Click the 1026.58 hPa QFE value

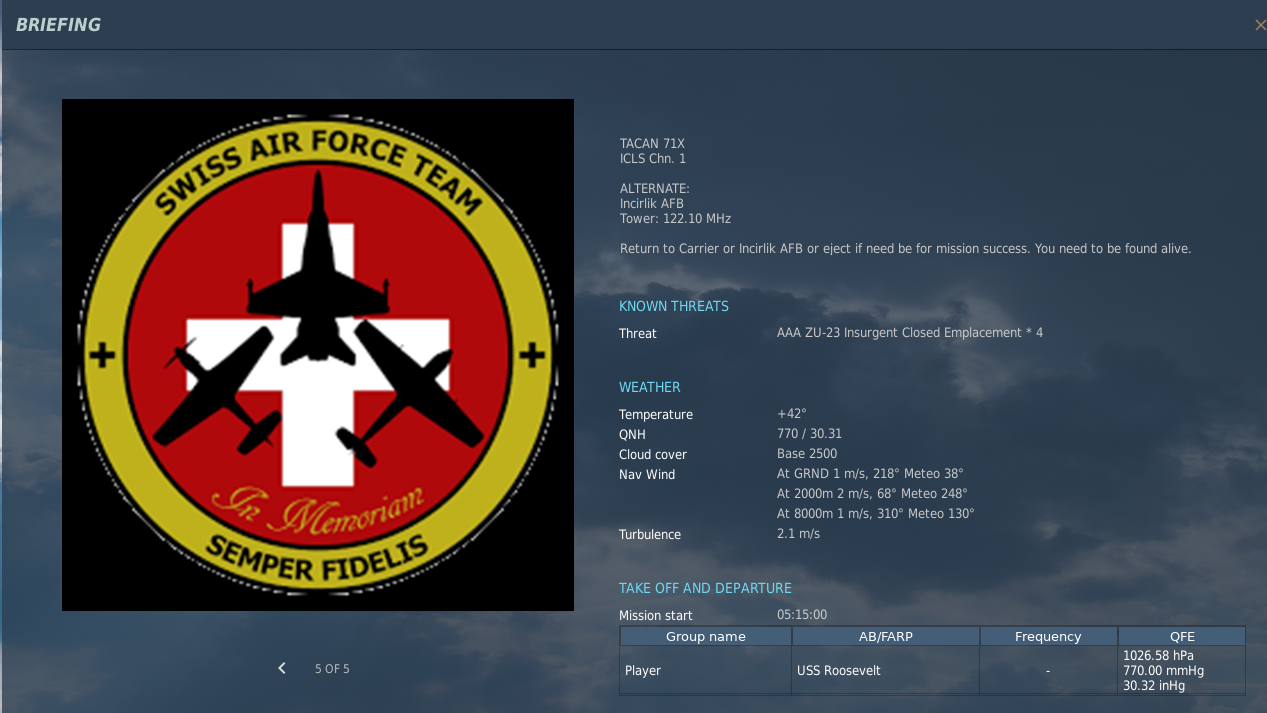click(1158, 655)
